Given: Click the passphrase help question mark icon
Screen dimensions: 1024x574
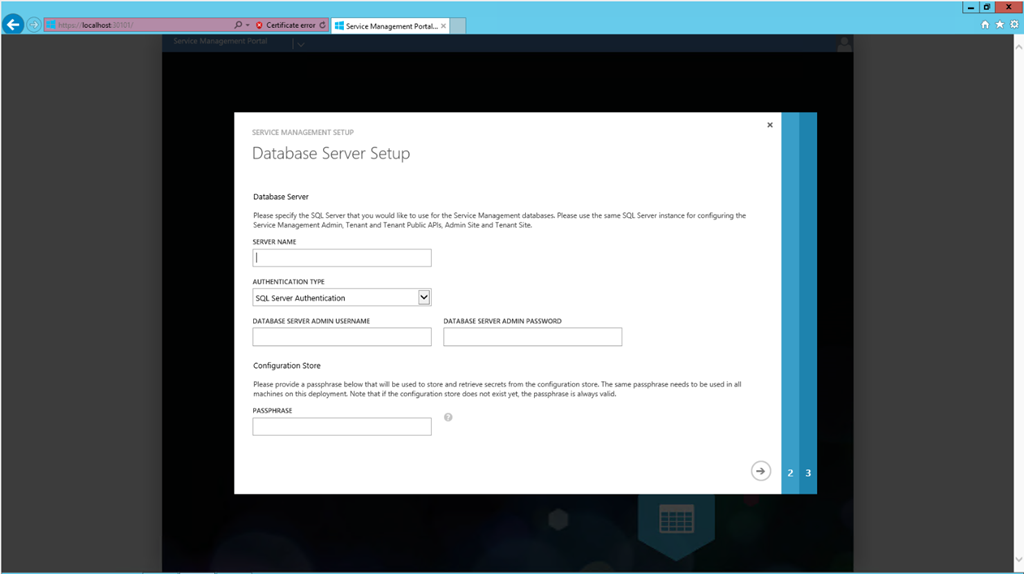Looking at the screenshot, I should point(448,417).
